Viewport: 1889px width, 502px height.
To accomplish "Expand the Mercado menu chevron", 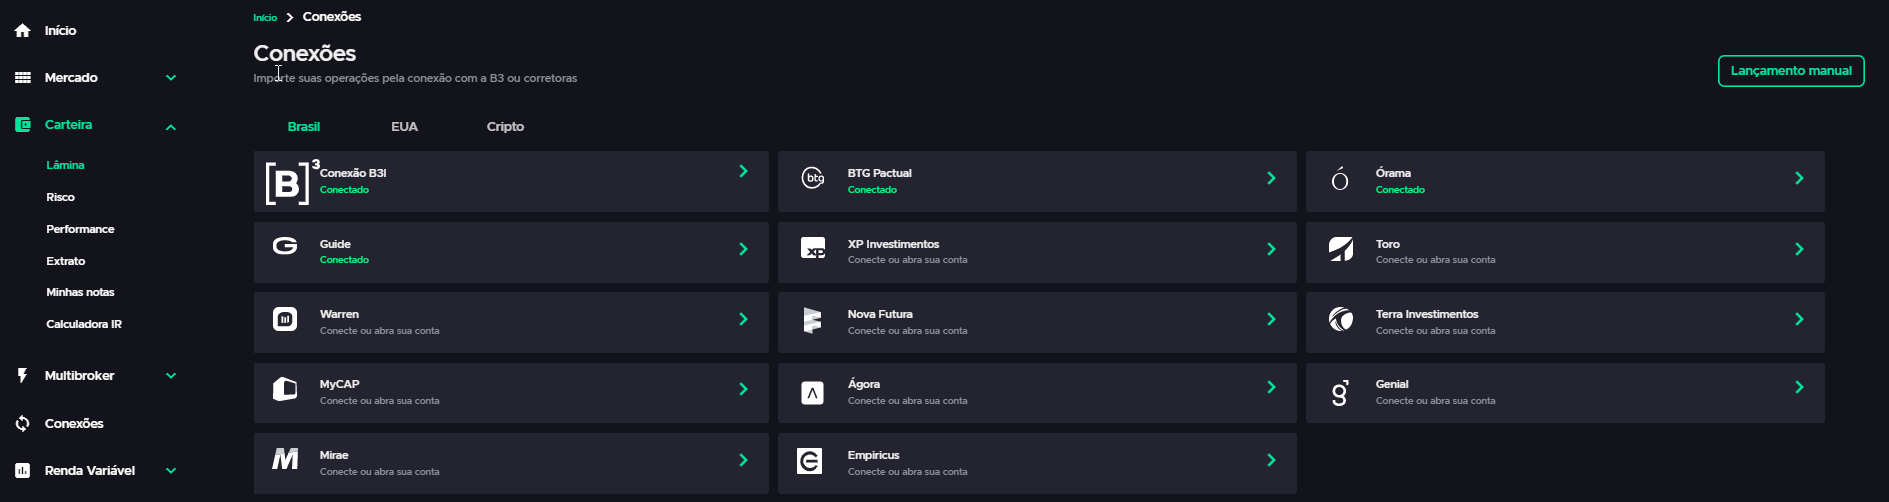I will (x=171, y=78).
